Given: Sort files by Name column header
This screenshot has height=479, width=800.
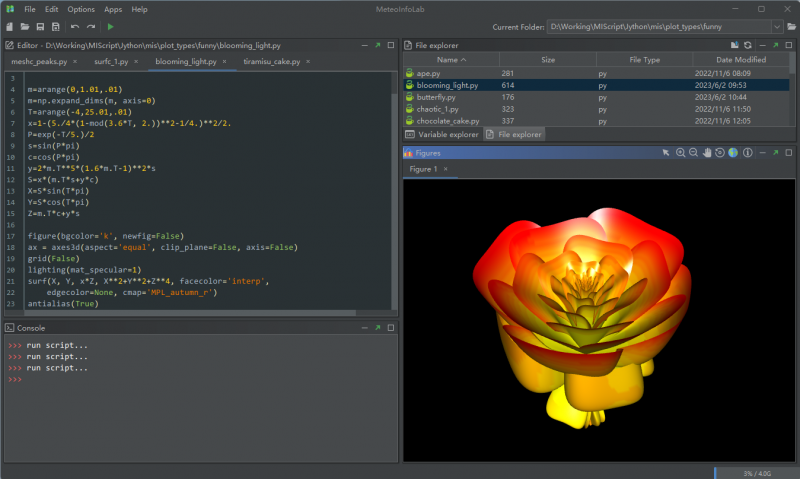Looking at the screenshot, I should [447, 60].
